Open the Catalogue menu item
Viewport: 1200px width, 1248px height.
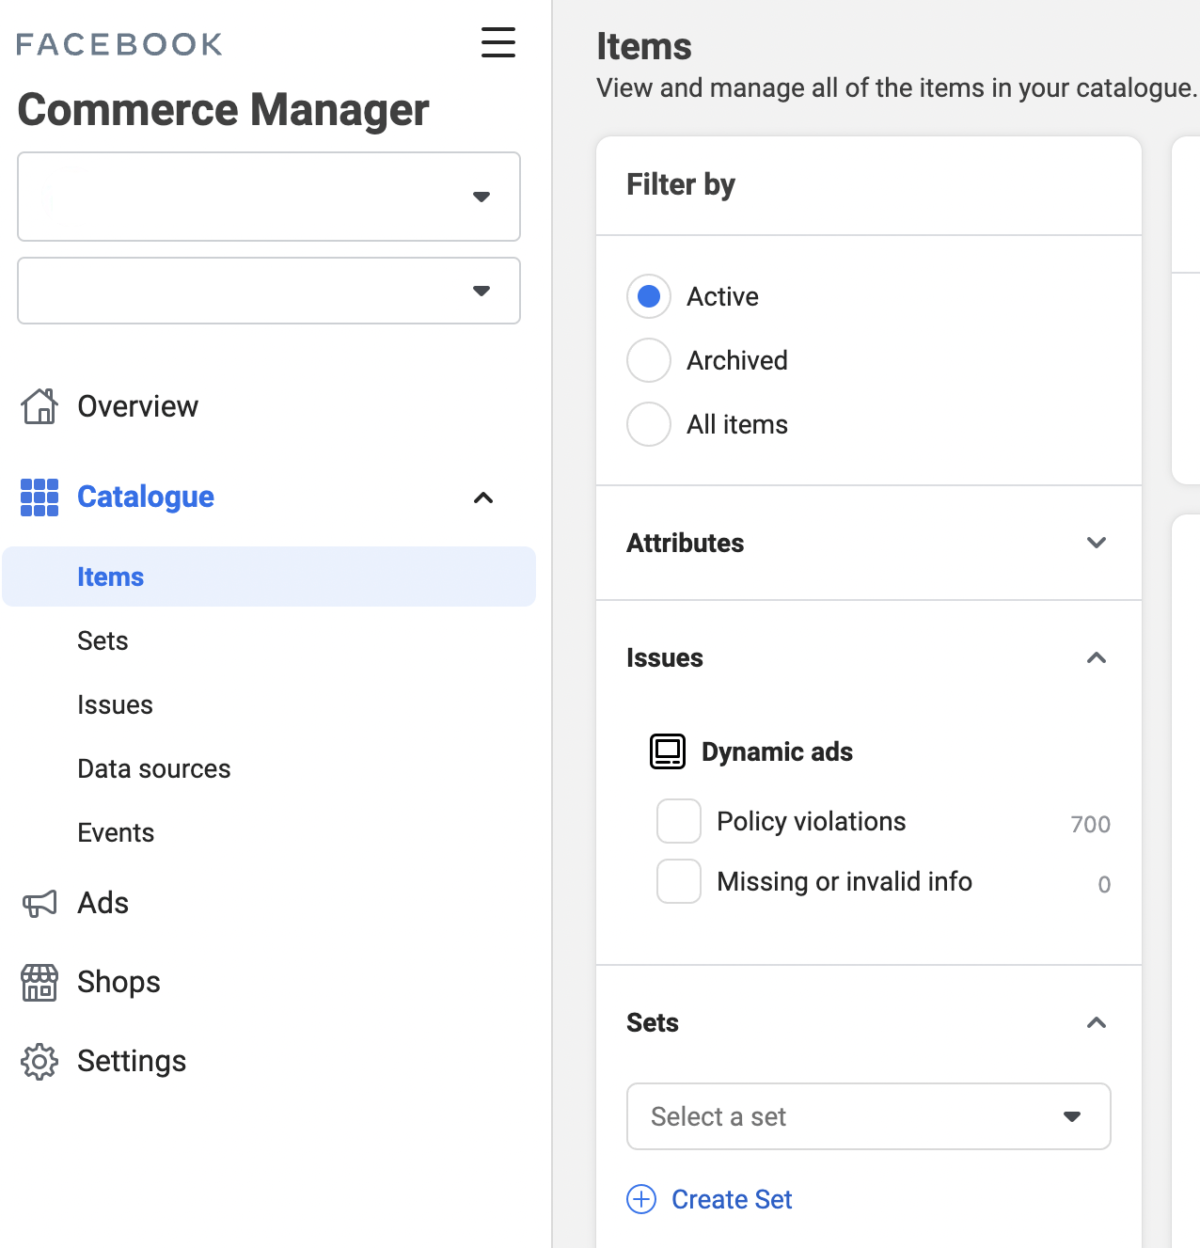tap(146, 497)
